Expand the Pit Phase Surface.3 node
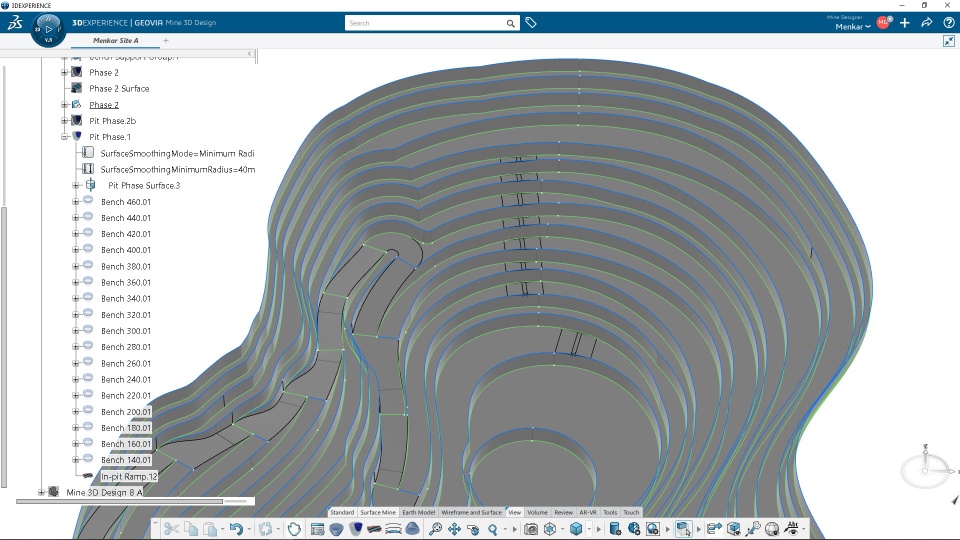Image resolution: width=960 pixels, height=540 pixels. [x=76, y=186]
